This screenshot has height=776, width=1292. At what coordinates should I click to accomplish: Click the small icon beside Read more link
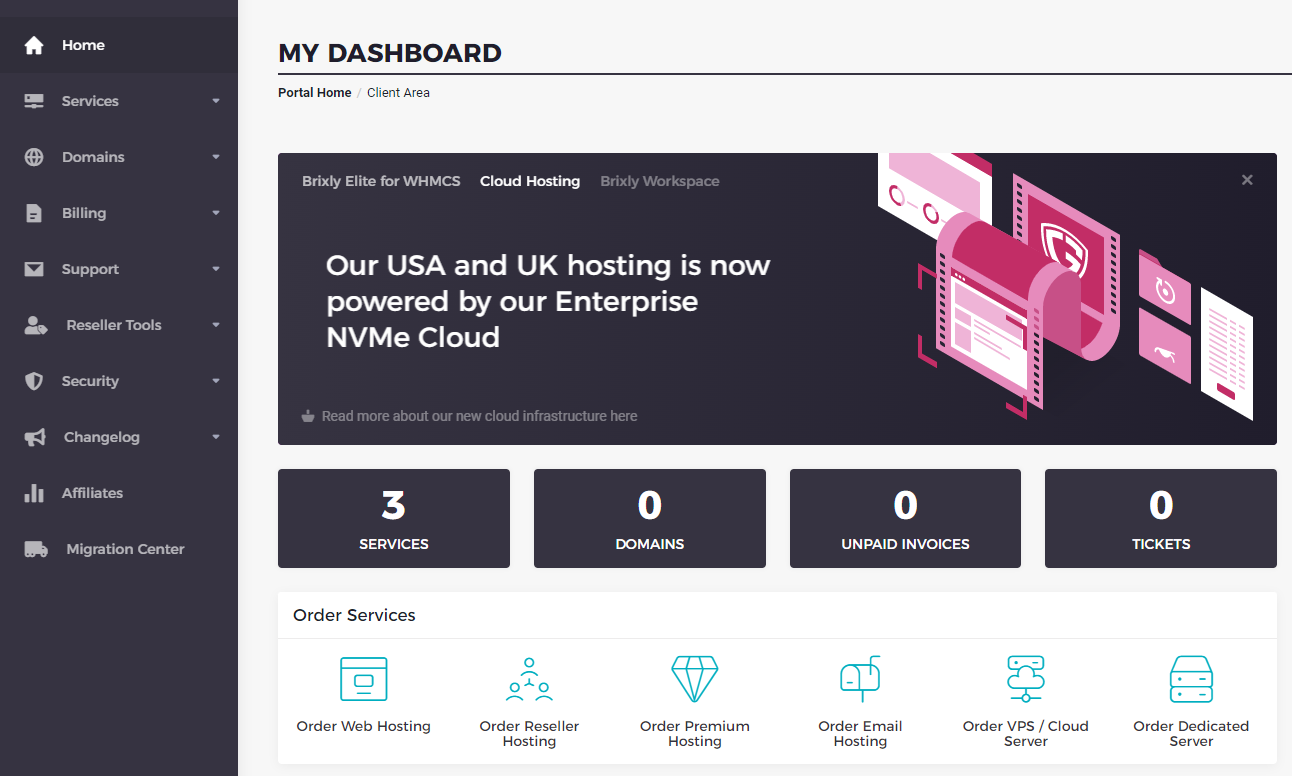pyautogui.click(x=308, y=416)
